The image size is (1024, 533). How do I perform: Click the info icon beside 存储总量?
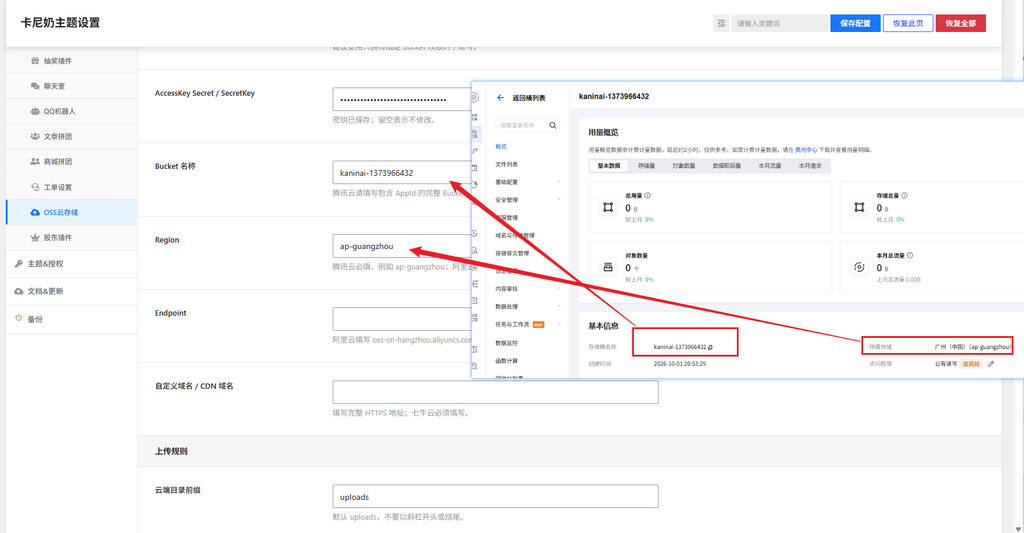904,195
